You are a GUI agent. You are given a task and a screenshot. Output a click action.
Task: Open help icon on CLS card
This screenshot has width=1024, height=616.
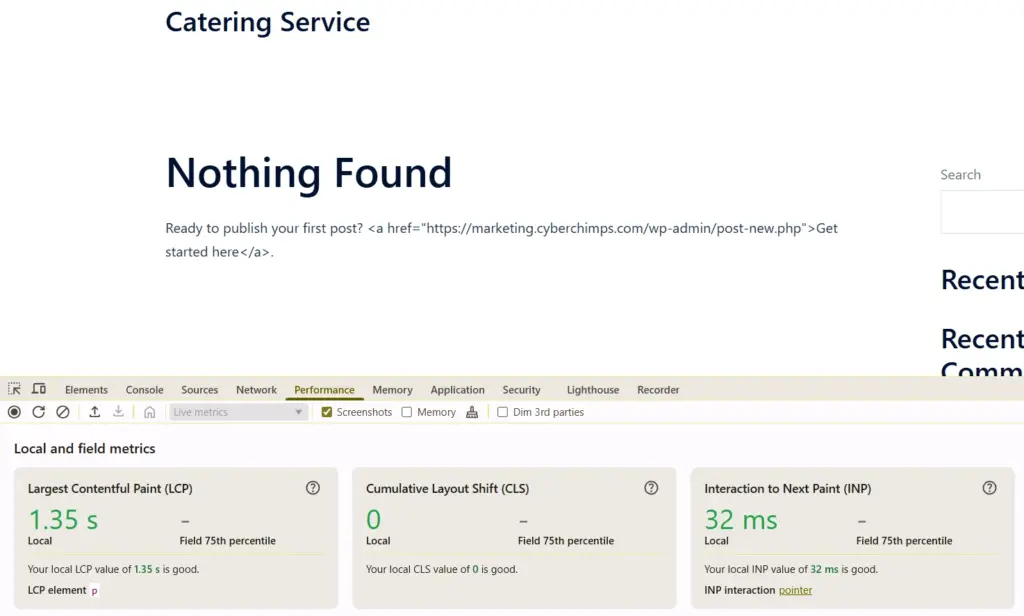651,488
